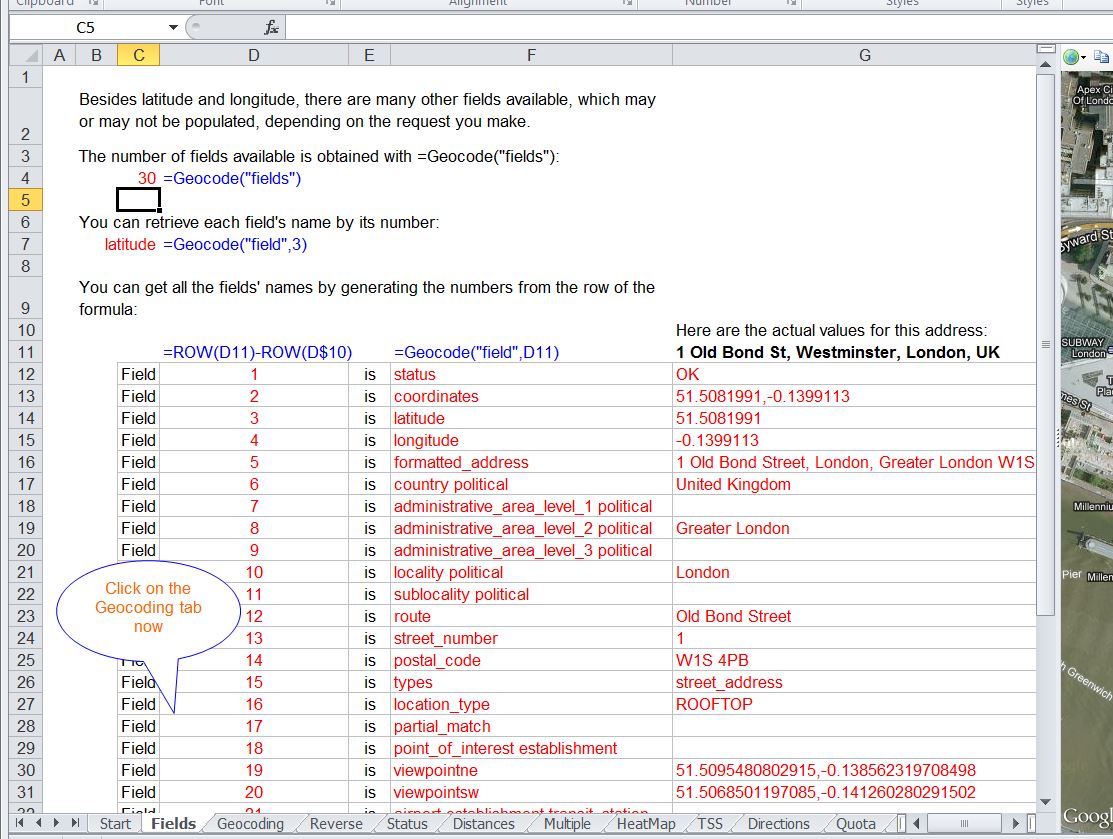Click the Name Box showing C5
Viewport: 1113px width, 839px height.
(x=90, y=27)
